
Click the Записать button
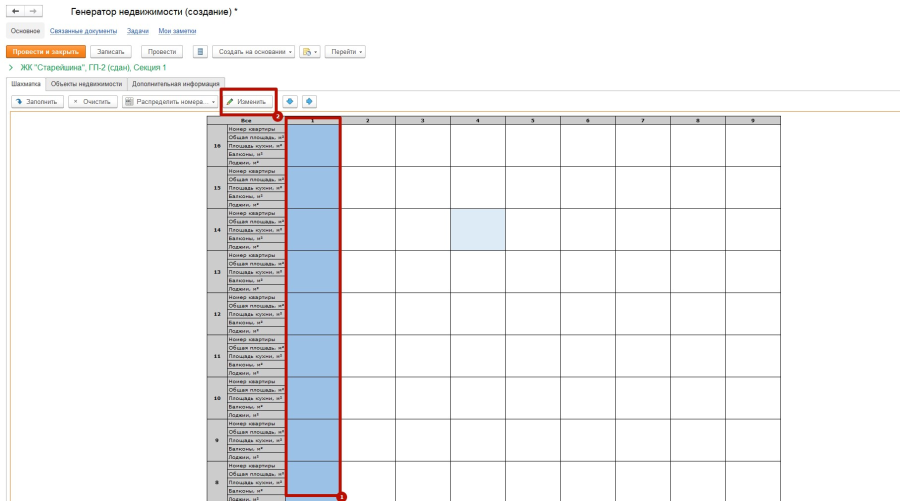click(110, 51)
